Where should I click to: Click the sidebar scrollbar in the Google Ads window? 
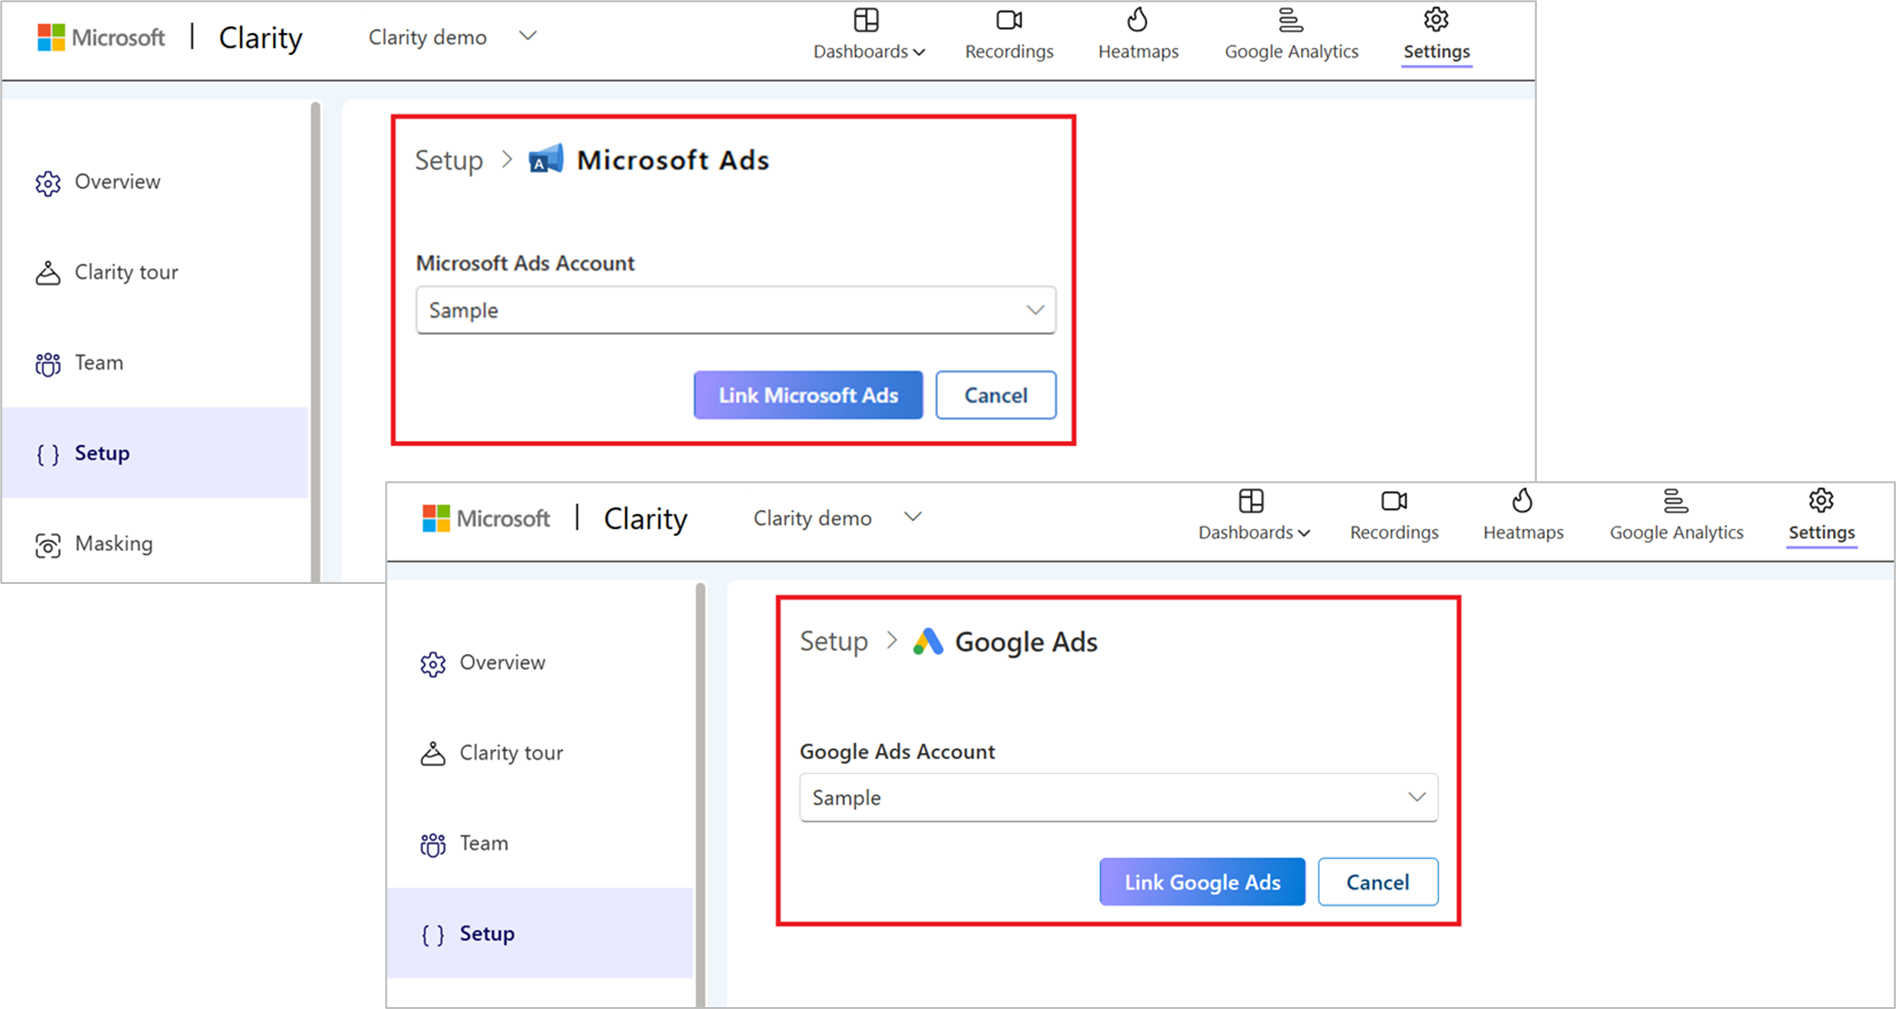tap(701, 795)
